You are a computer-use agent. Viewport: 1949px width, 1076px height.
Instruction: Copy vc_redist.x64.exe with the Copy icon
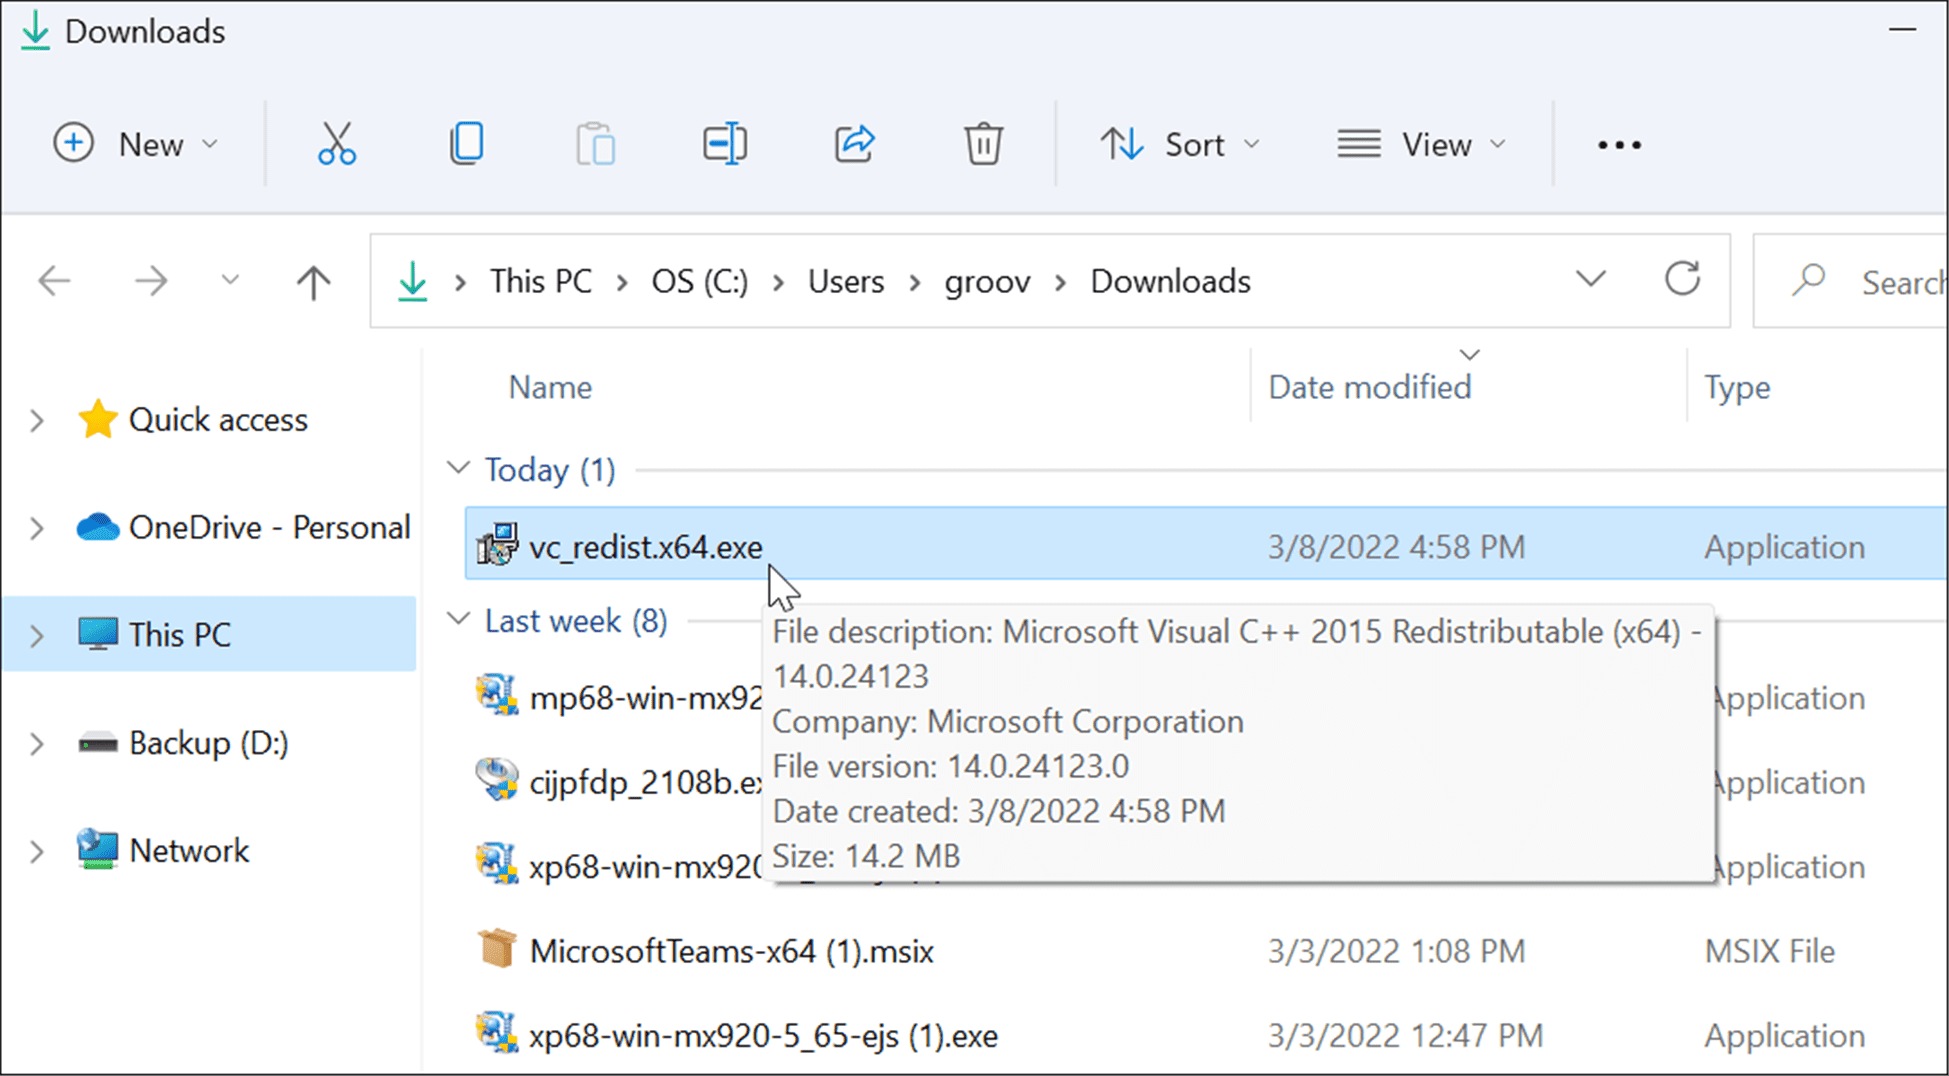click(466, 143)
